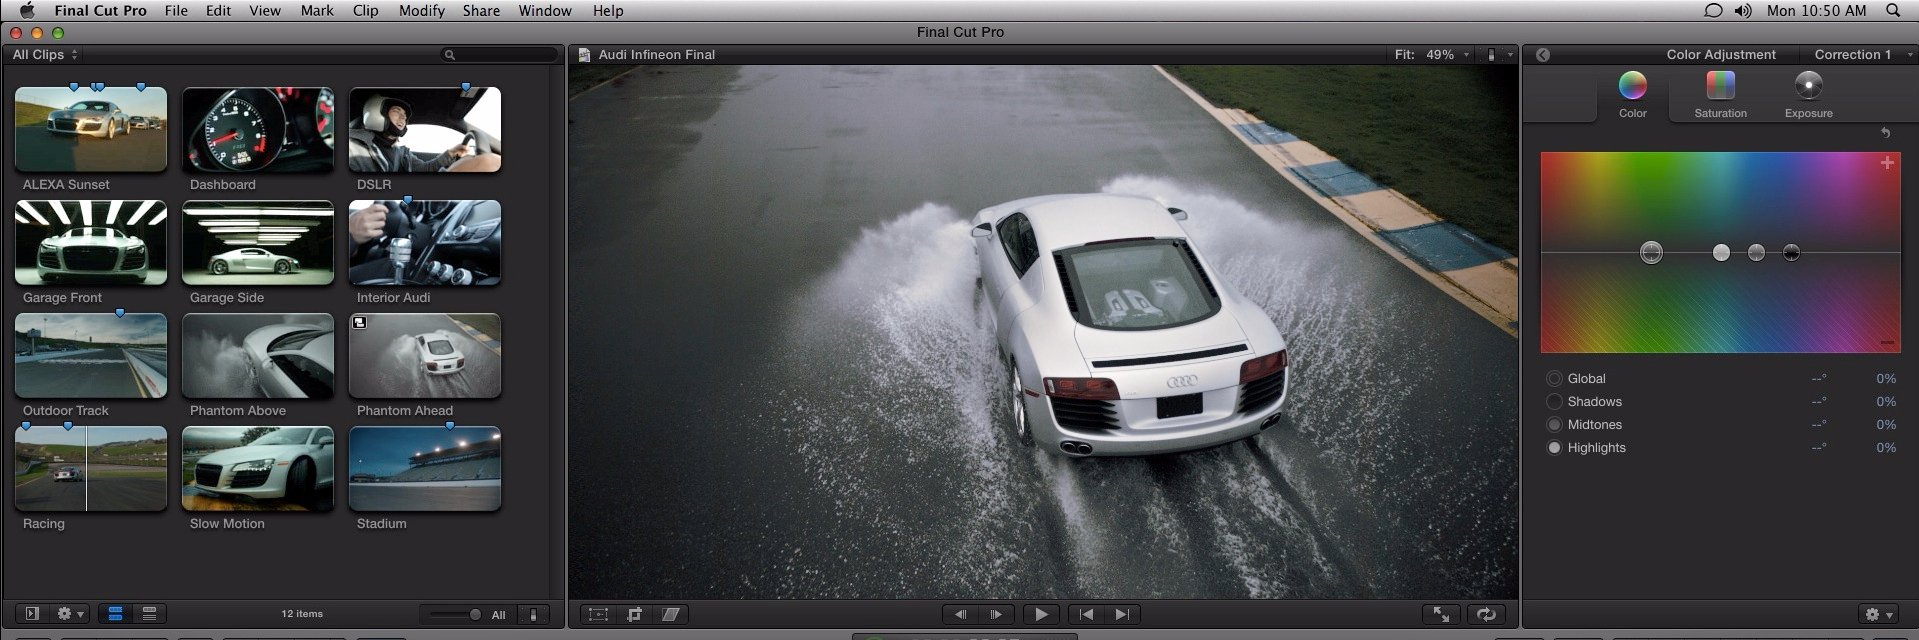This screenshot has height=640, width=1919.
Task: Switch to the Saturation pane
Action: point(1720,96)
